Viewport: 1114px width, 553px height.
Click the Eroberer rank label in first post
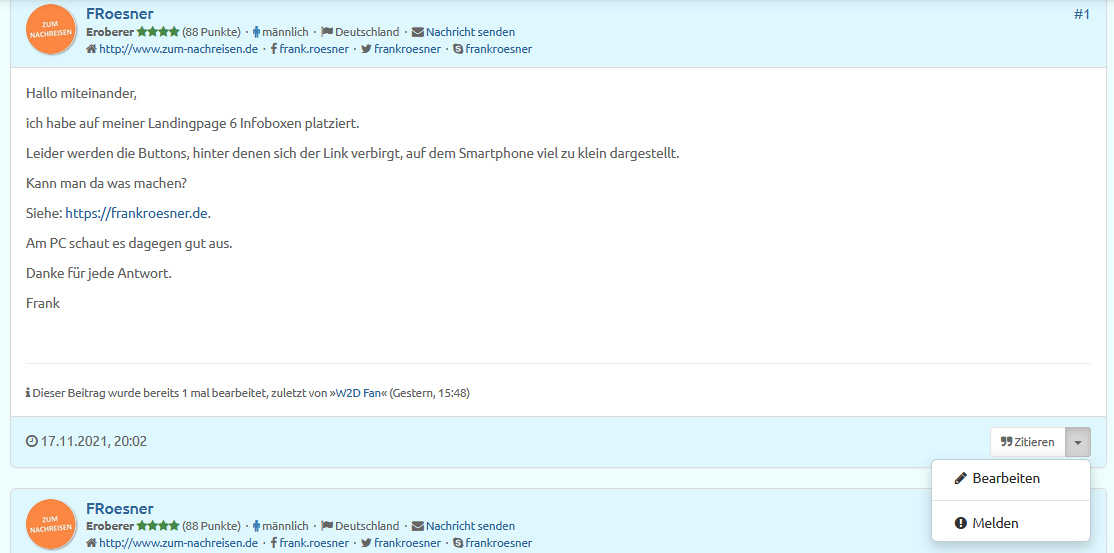click(110, 32)
